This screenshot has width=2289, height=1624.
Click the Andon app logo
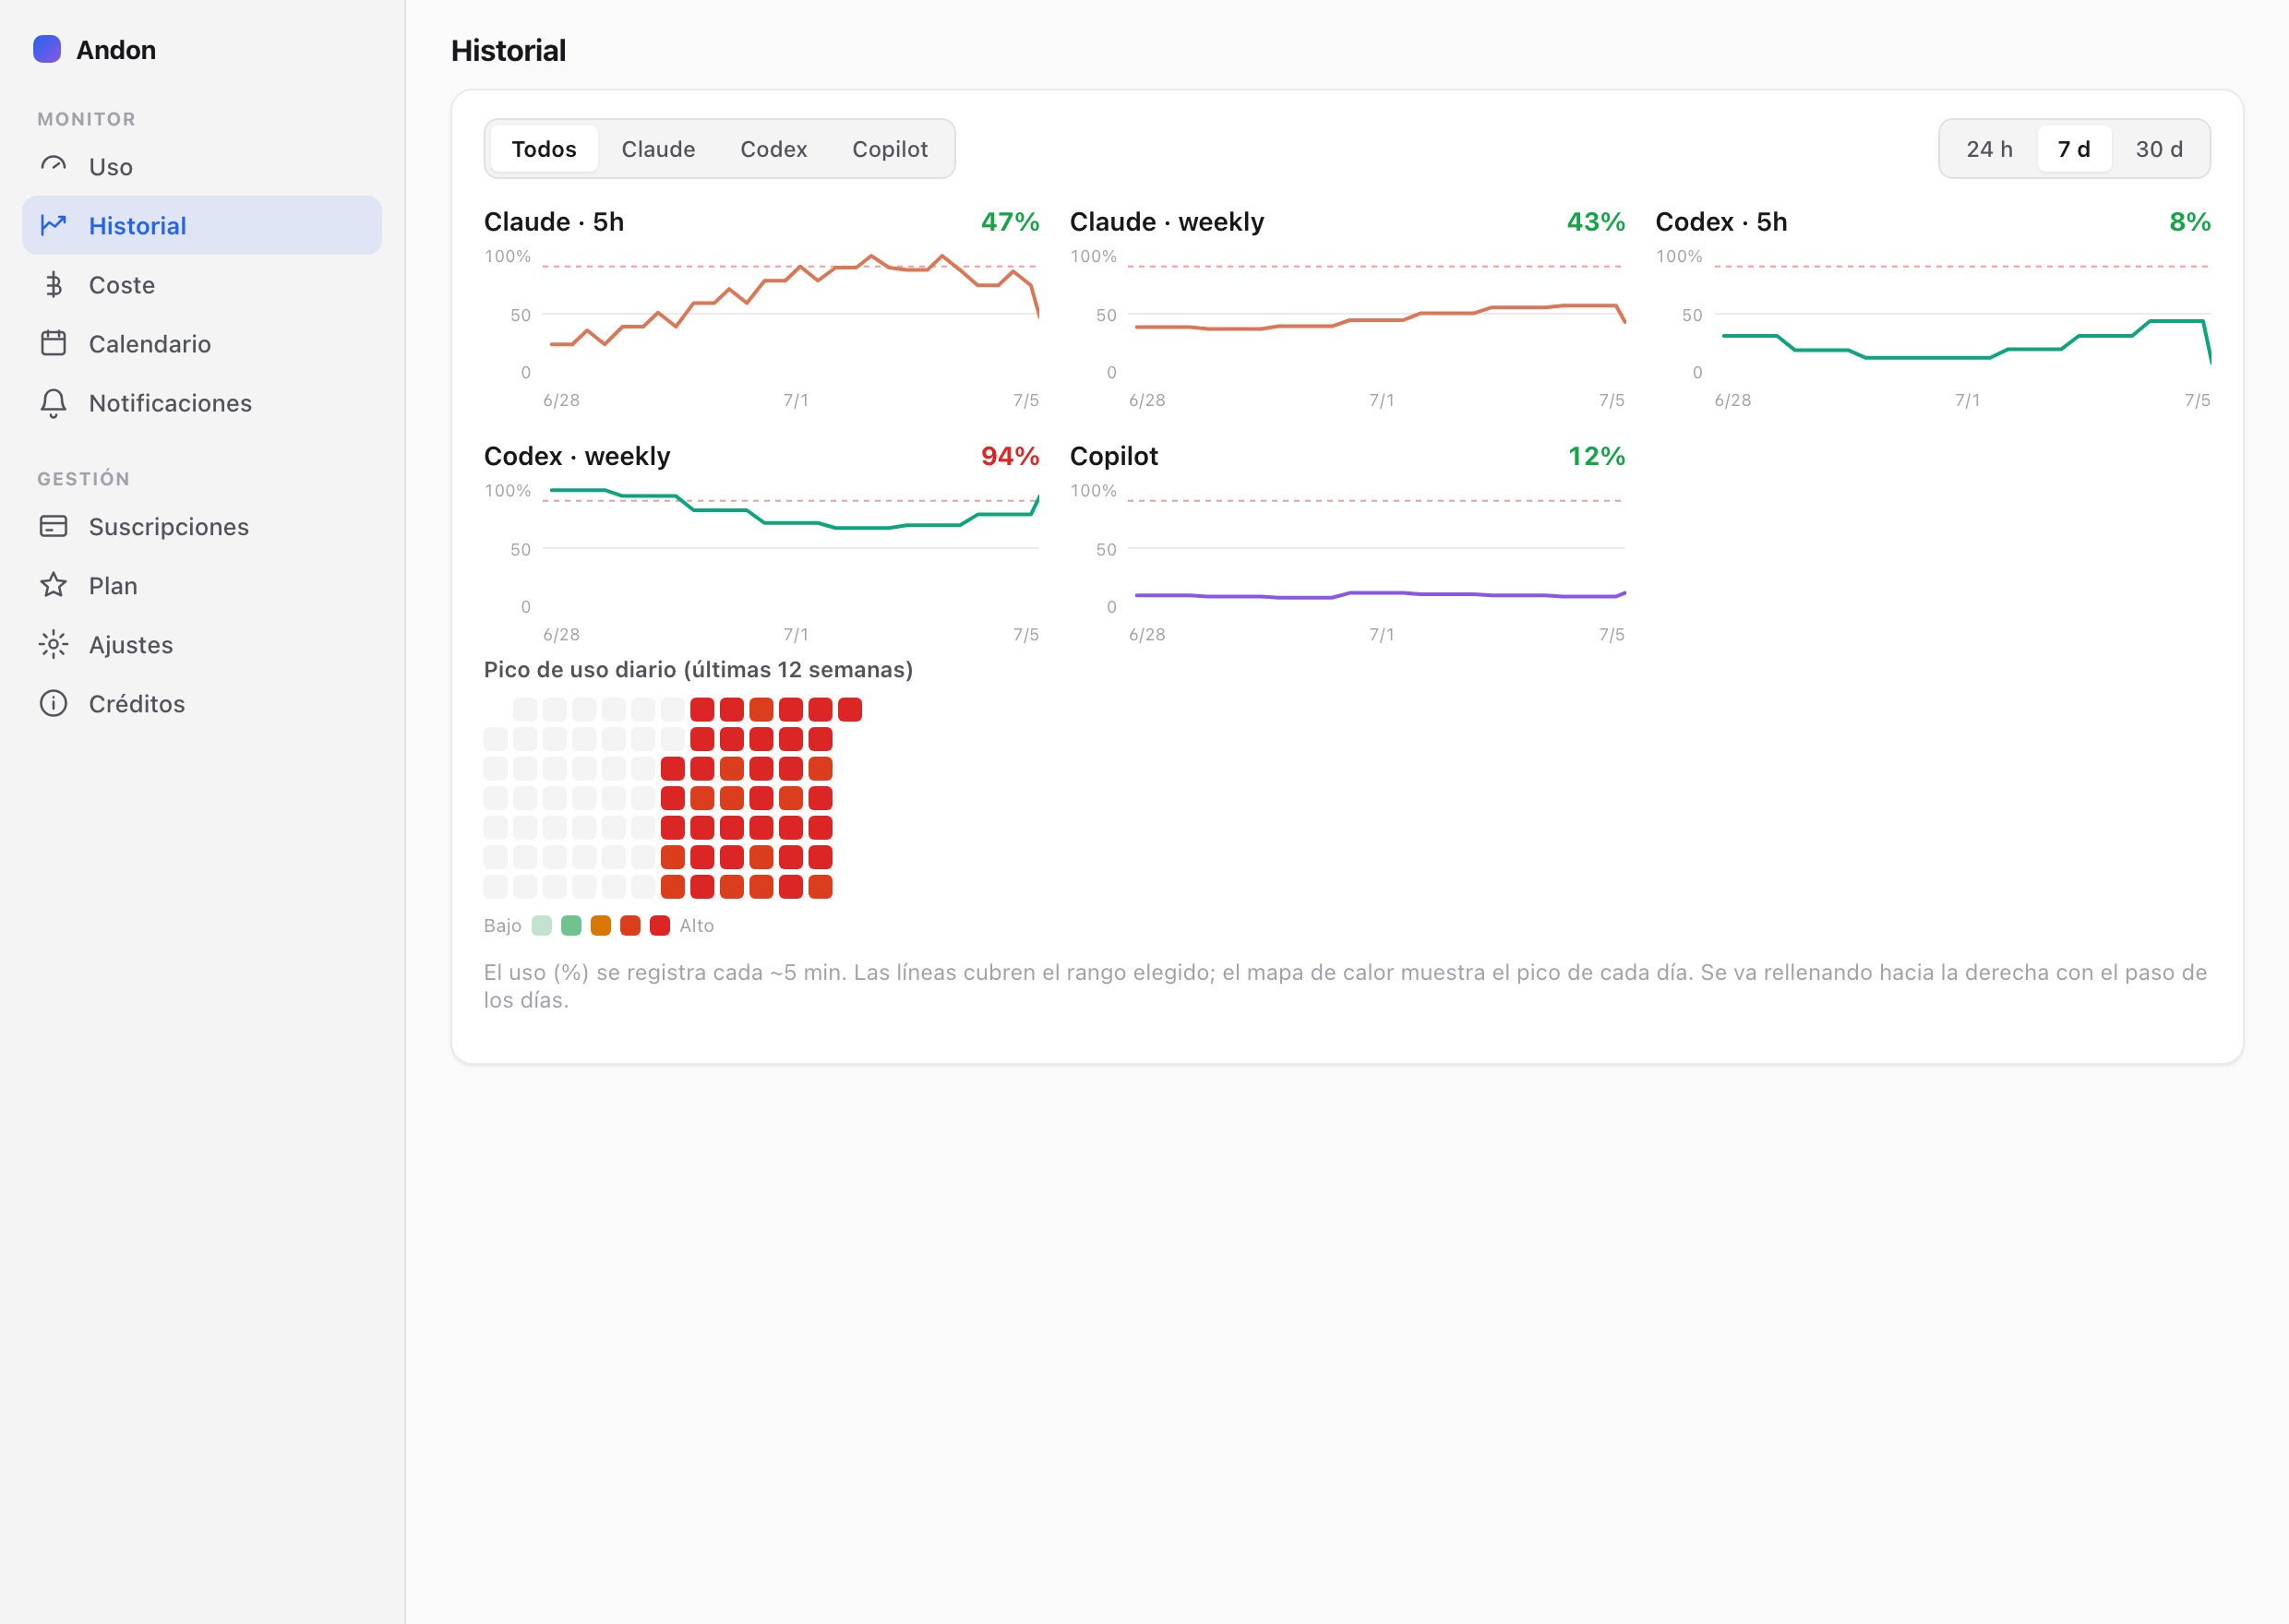point(47,49)
